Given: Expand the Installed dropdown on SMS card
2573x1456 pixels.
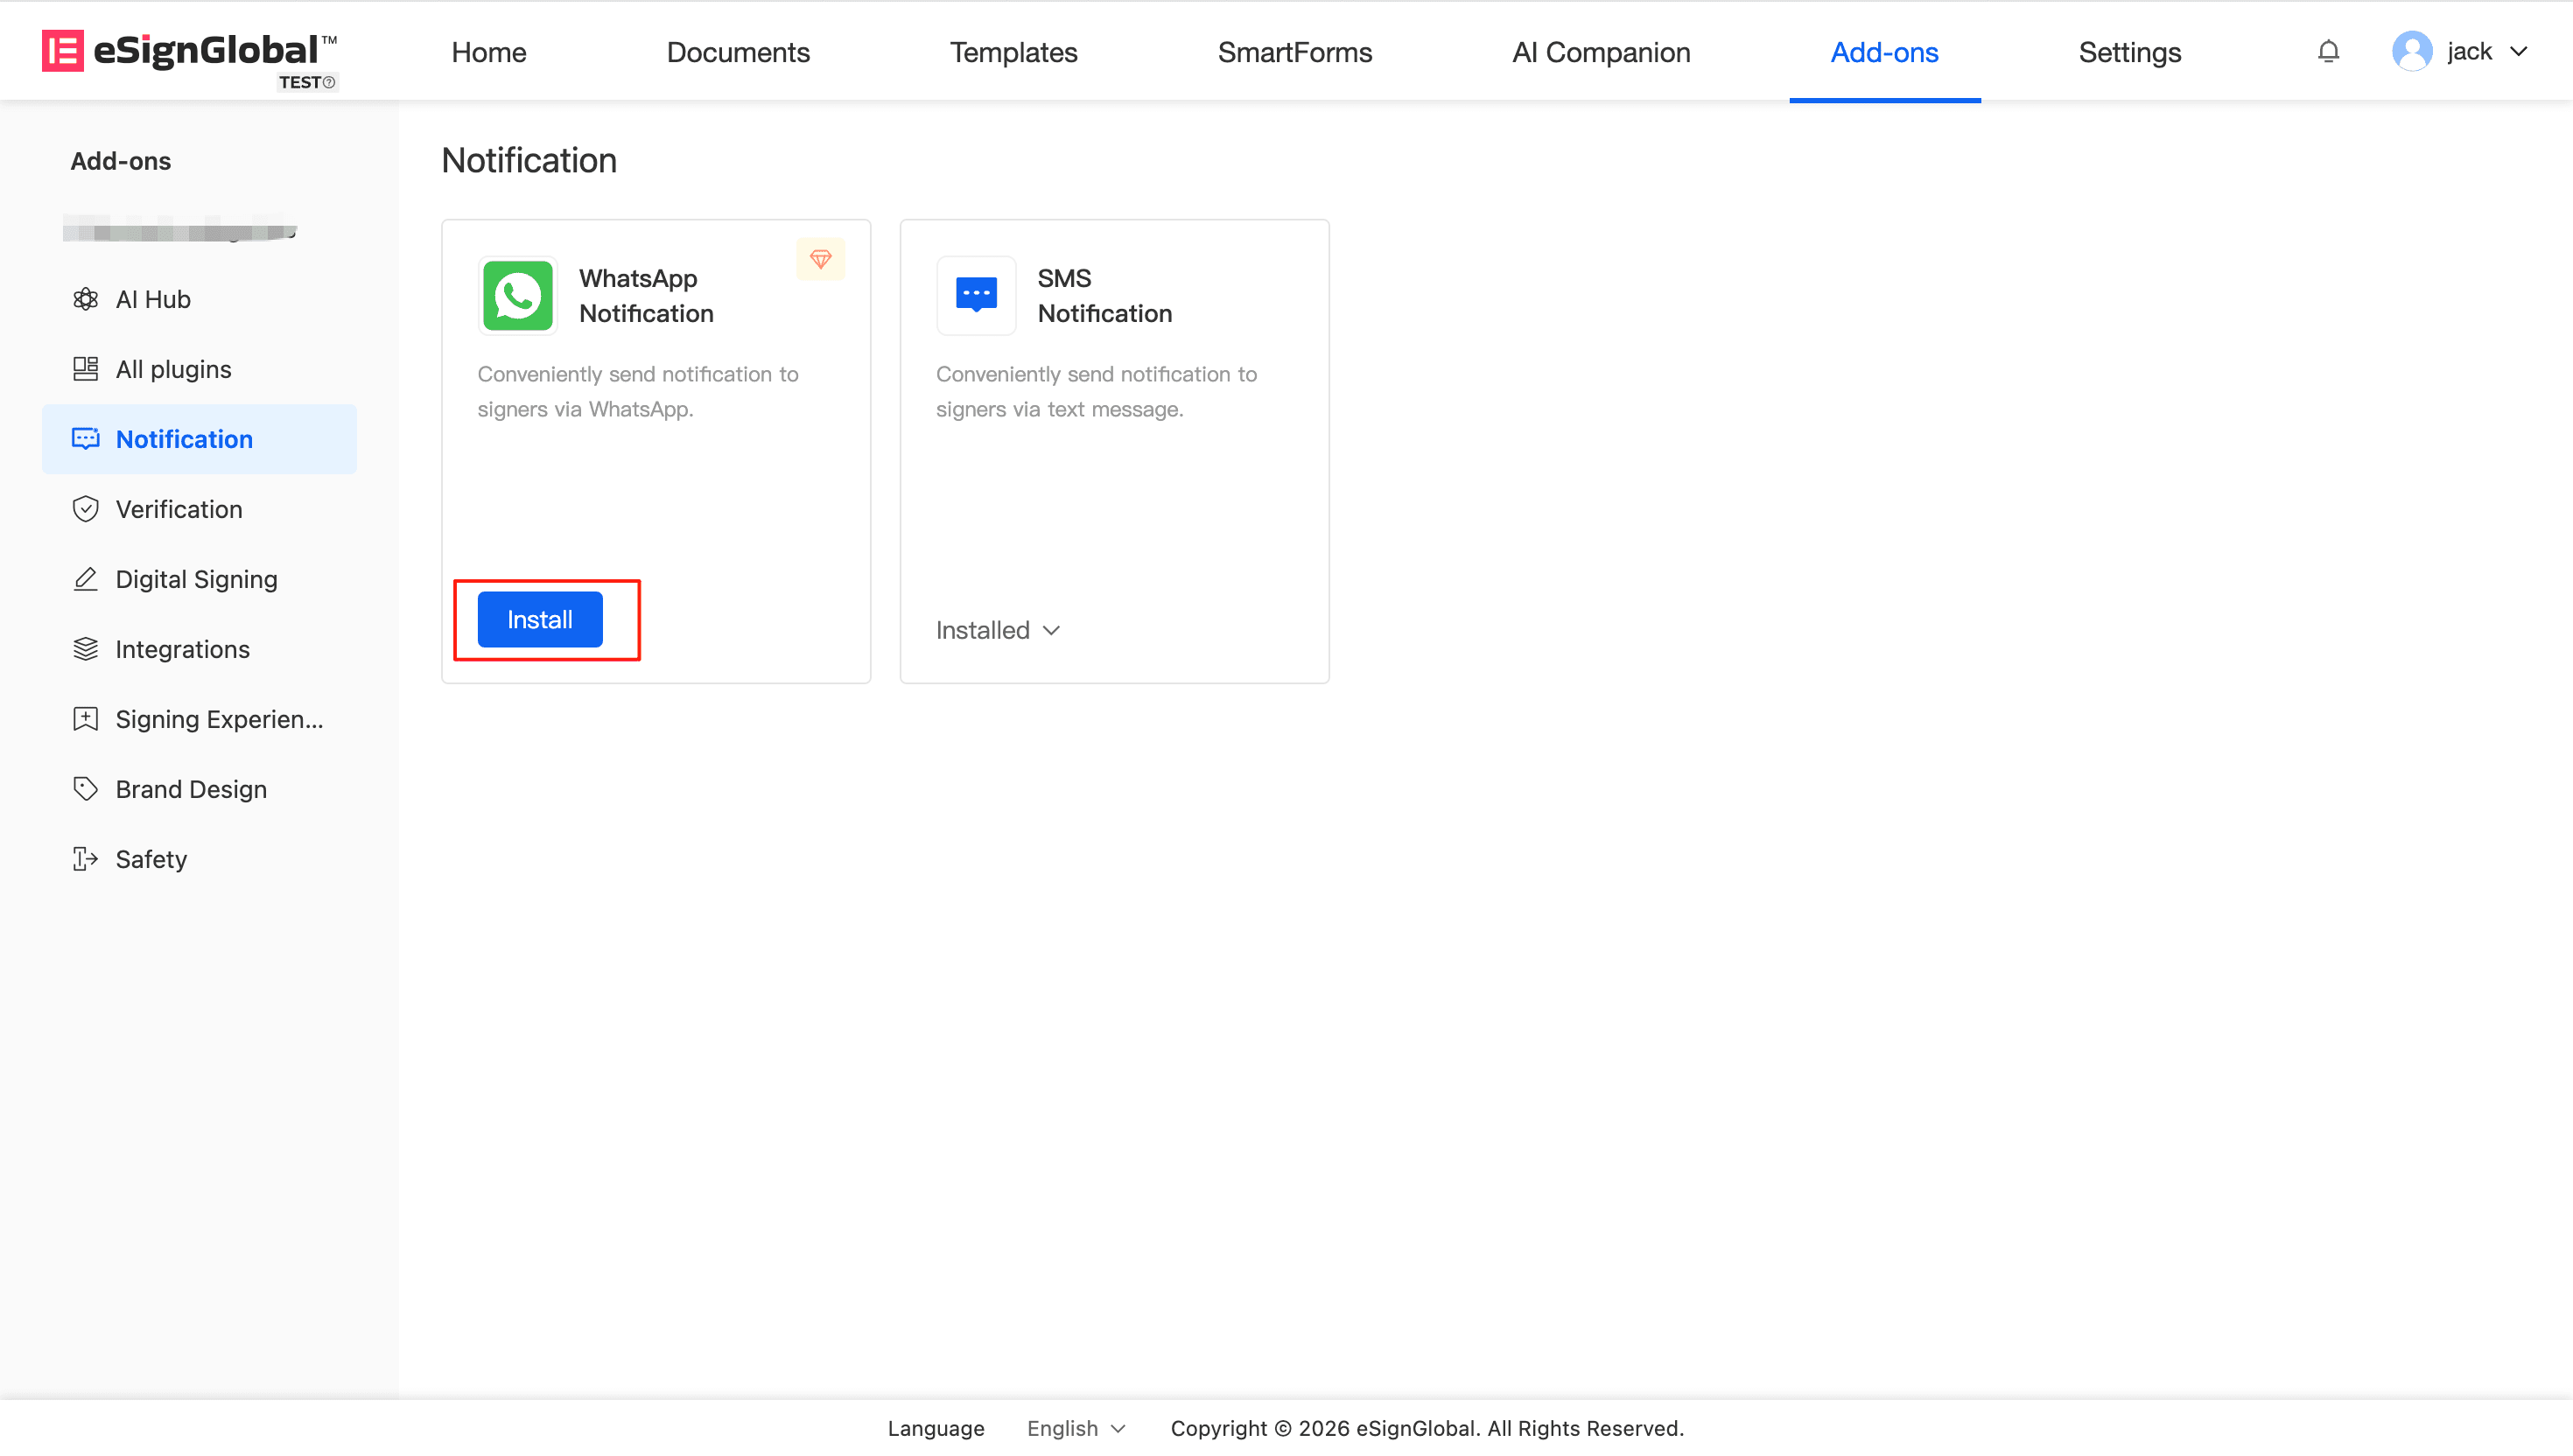Looking at the screenshot, I should point(997,630).
